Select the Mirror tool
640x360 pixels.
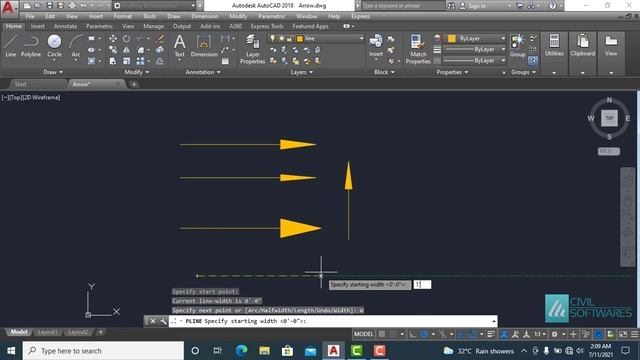127,50
